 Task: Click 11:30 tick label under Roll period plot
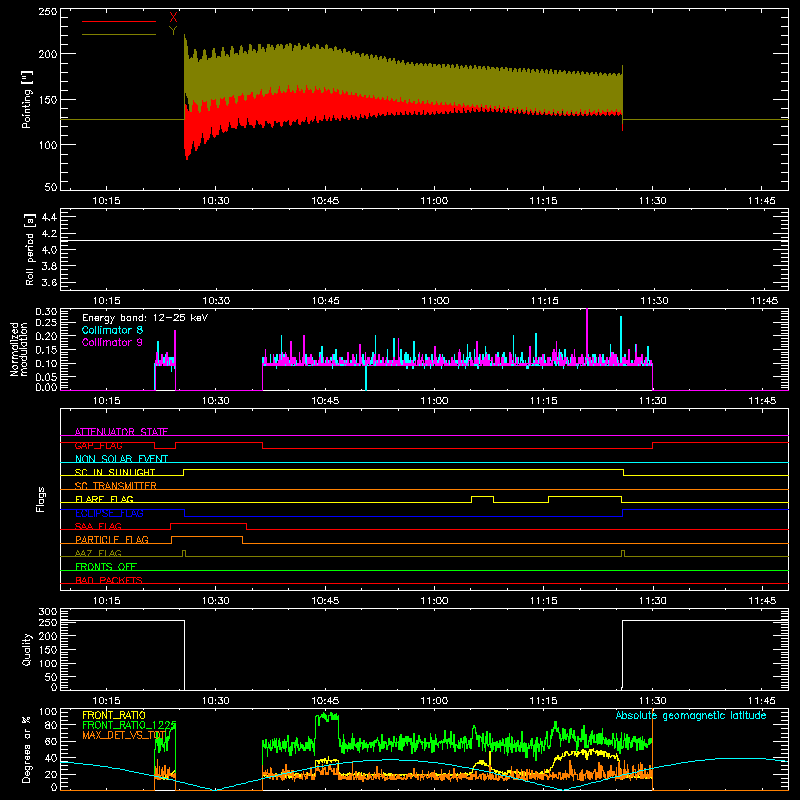pyautogui.click(x=654, y=301)
